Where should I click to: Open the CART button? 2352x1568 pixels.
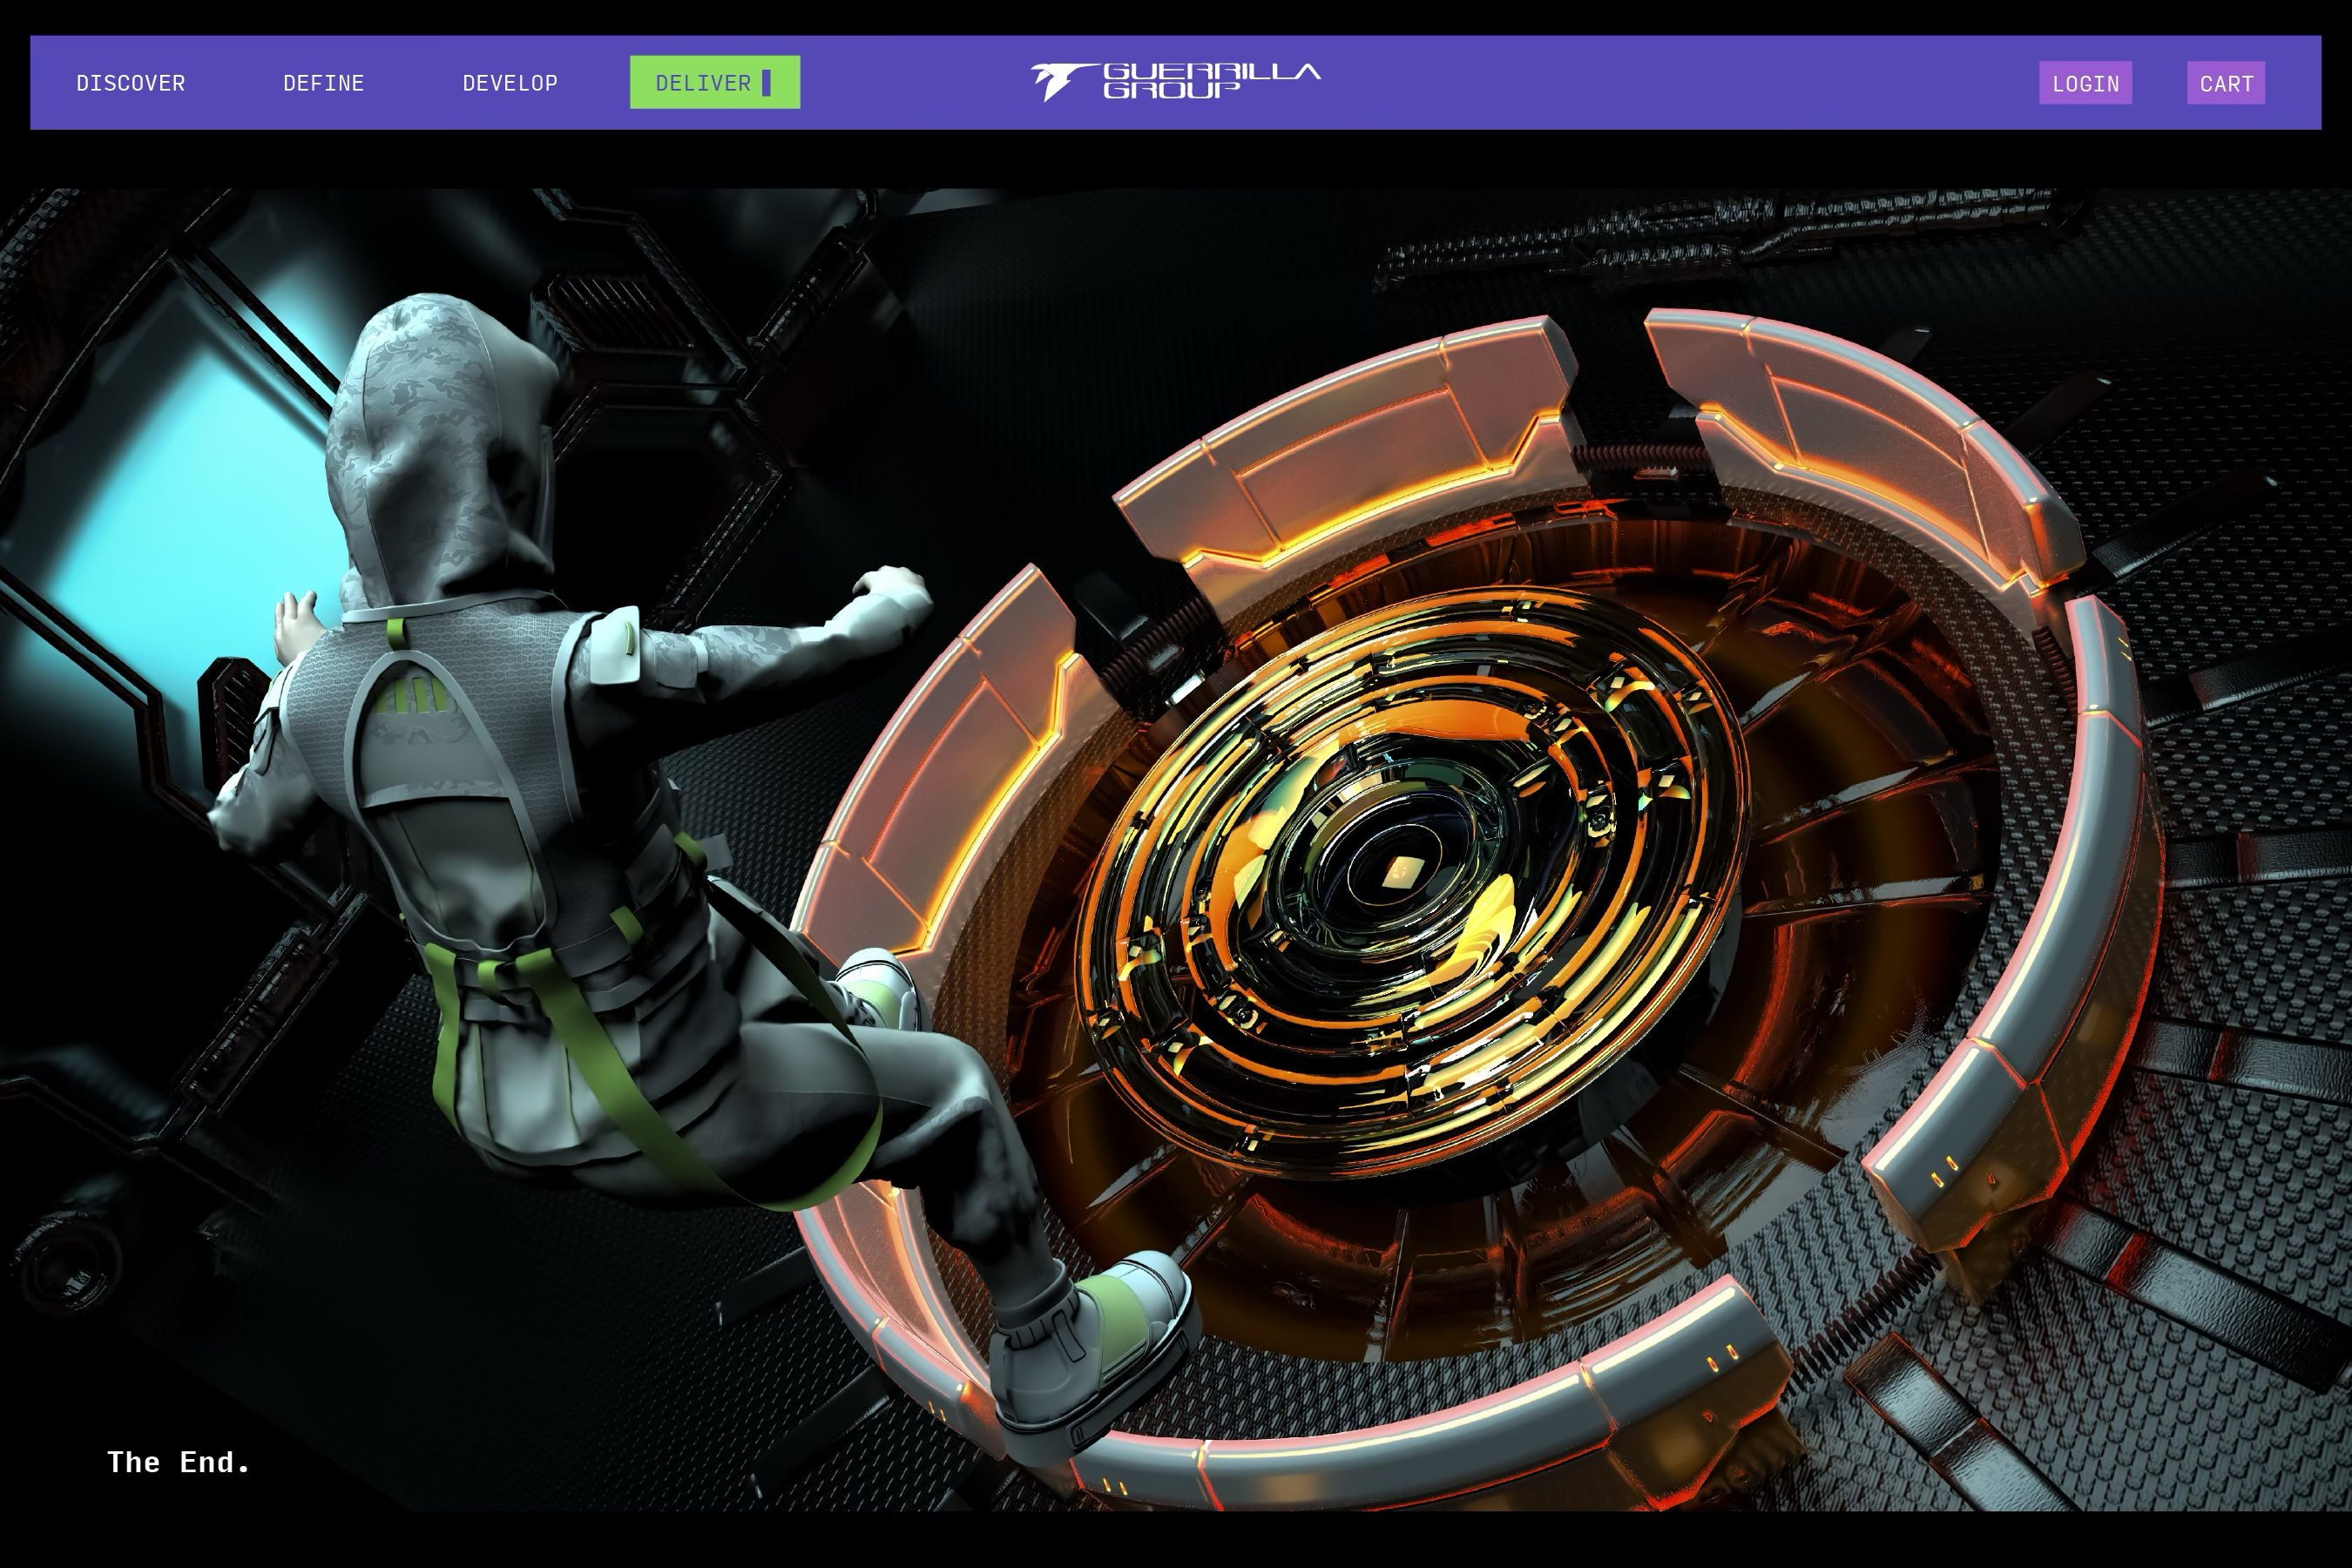2226,84
